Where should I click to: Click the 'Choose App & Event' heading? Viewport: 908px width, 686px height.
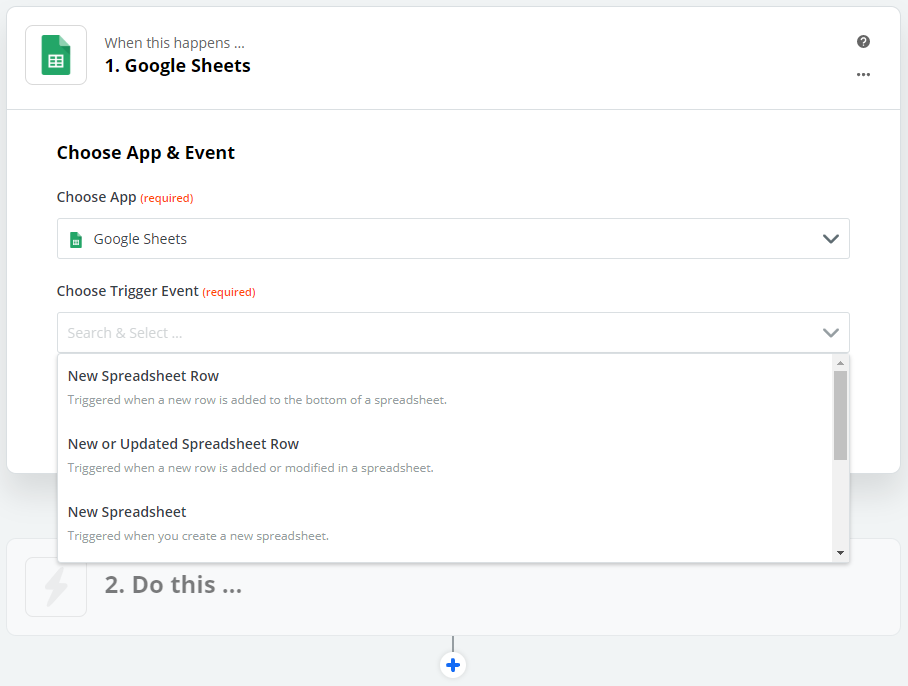coord(146,153)
